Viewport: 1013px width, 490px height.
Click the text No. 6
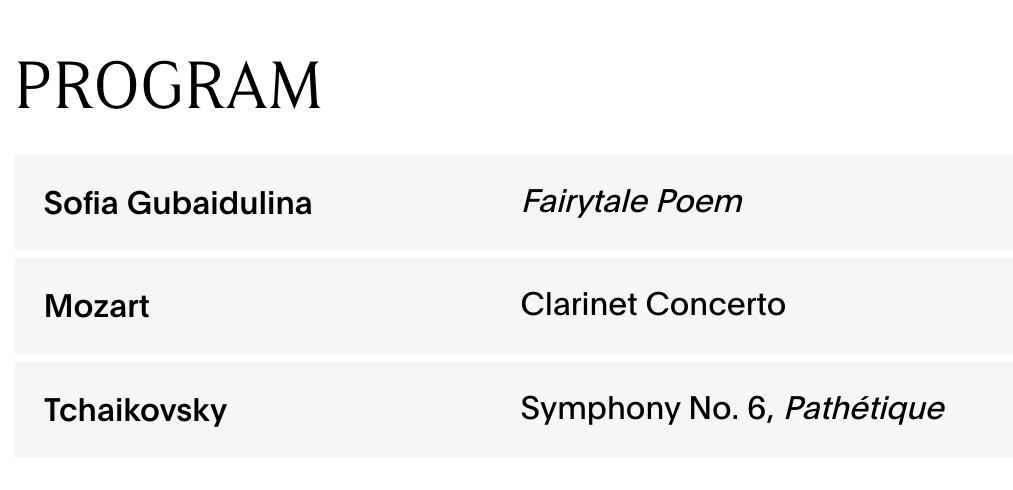tap(727, 409)
